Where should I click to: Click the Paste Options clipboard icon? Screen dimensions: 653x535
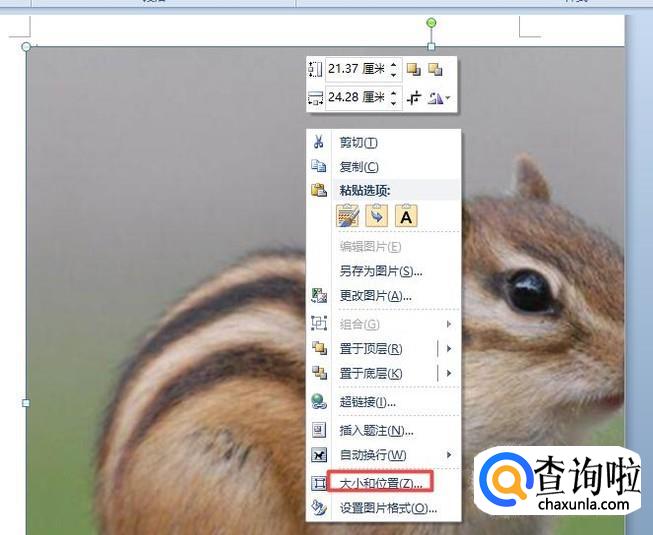click(319, 190)
